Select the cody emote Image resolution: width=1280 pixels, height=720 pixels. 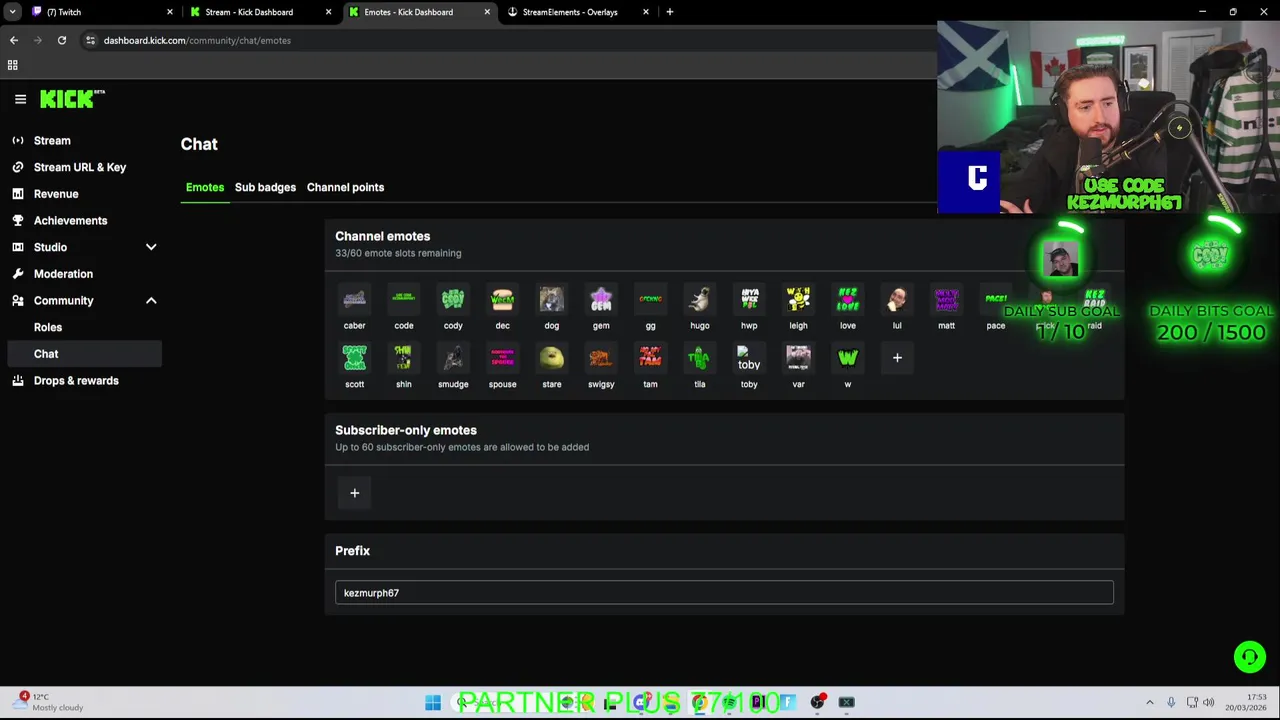[453, 299]
